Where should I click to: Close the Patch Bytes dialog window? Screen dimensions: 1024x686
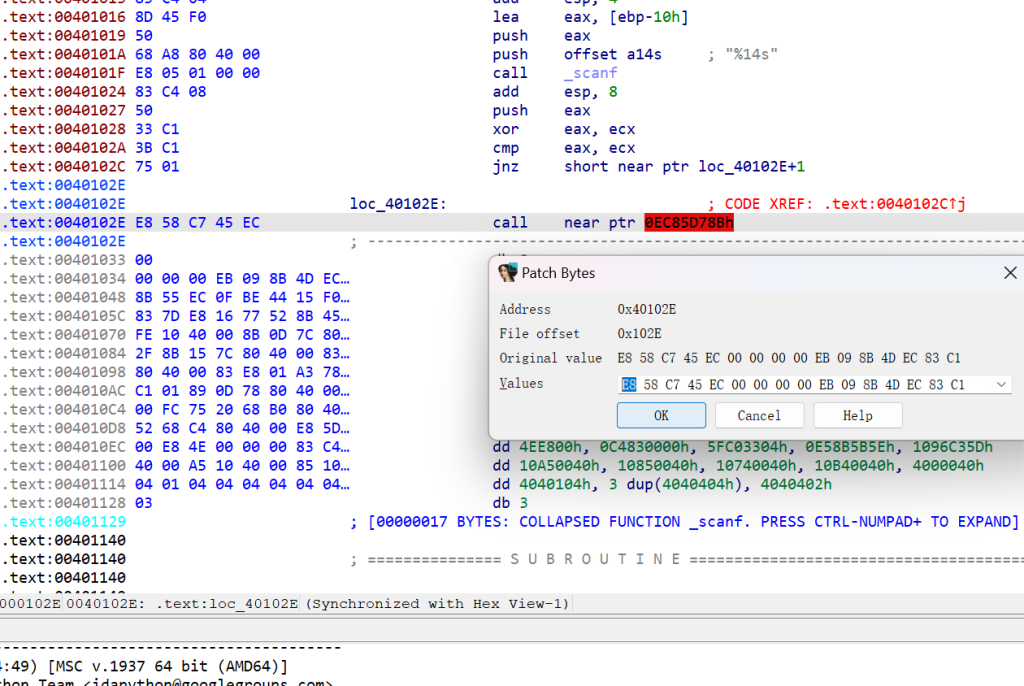[x=1010, y=273]
